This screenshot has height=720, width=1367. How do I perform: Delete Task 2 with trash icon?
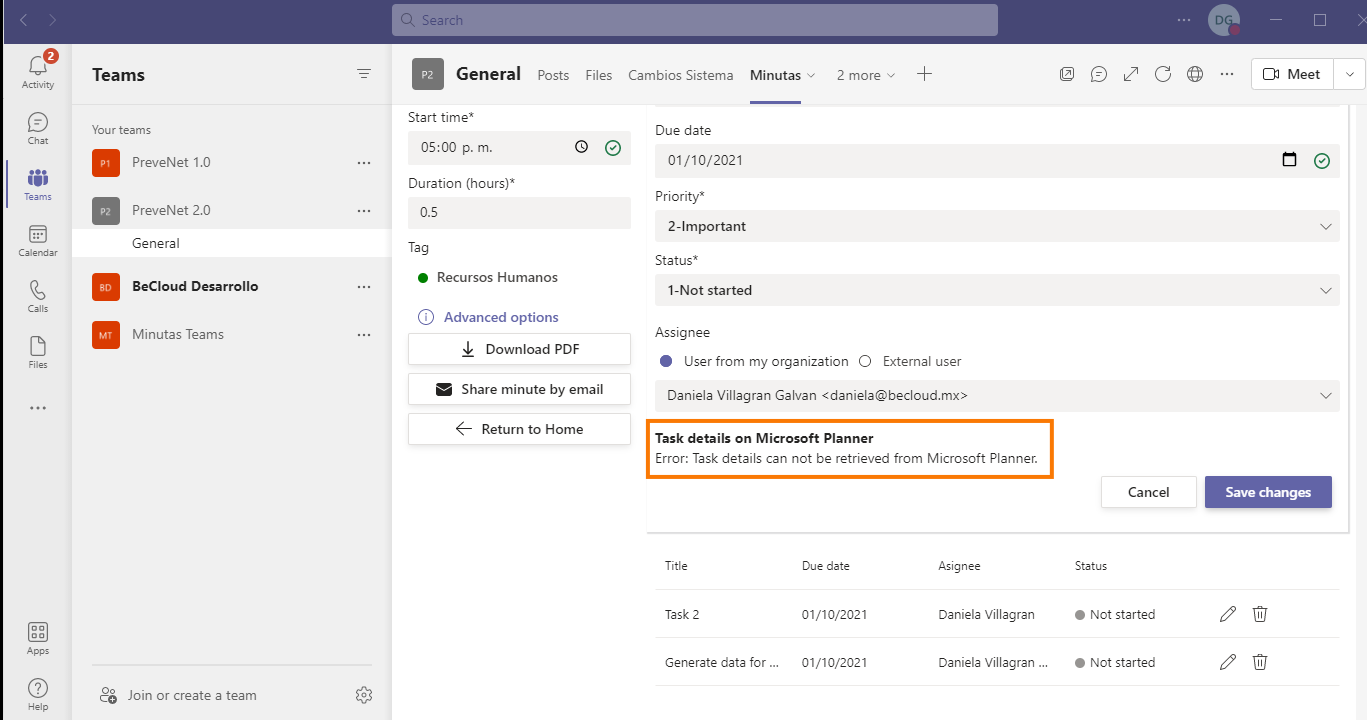coord(1260,614)
